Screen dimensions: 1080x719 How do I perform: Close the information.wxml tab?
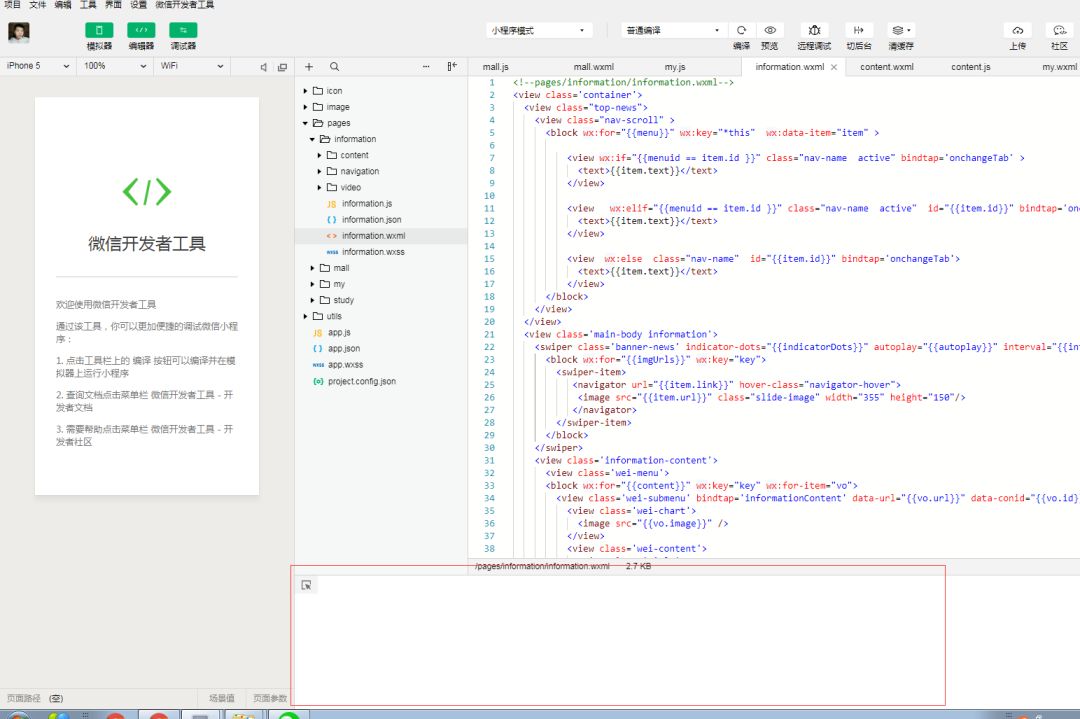pos(834,67)
